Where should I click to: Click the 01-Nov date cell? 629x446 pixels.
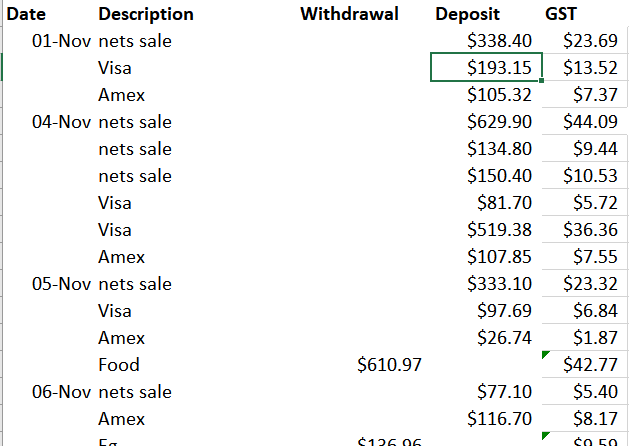pyautogui.click(x=62, y=41)
